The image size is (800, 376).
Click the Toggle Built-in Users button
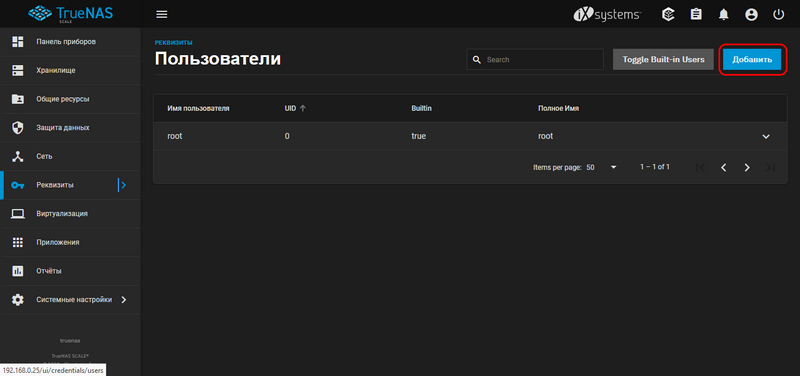[663, 60]
